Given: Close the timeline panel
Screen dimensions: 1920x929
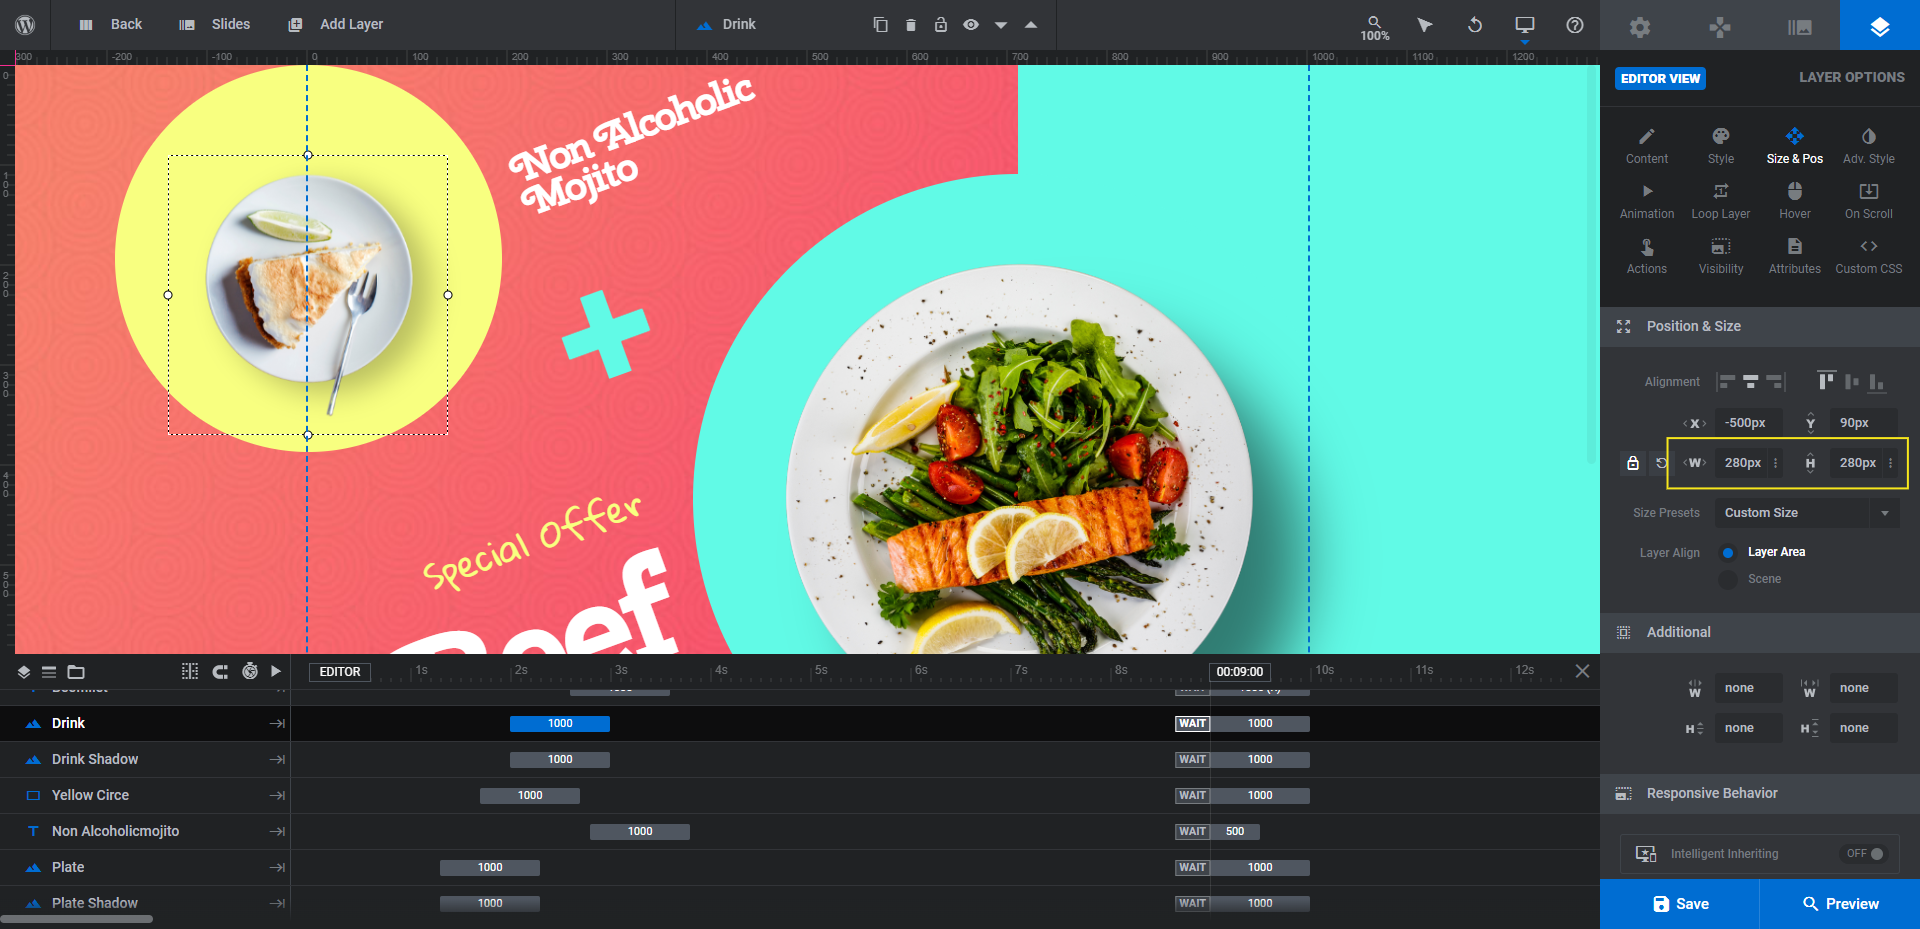Looking at the screenshot, I should tap(1582, 671).
